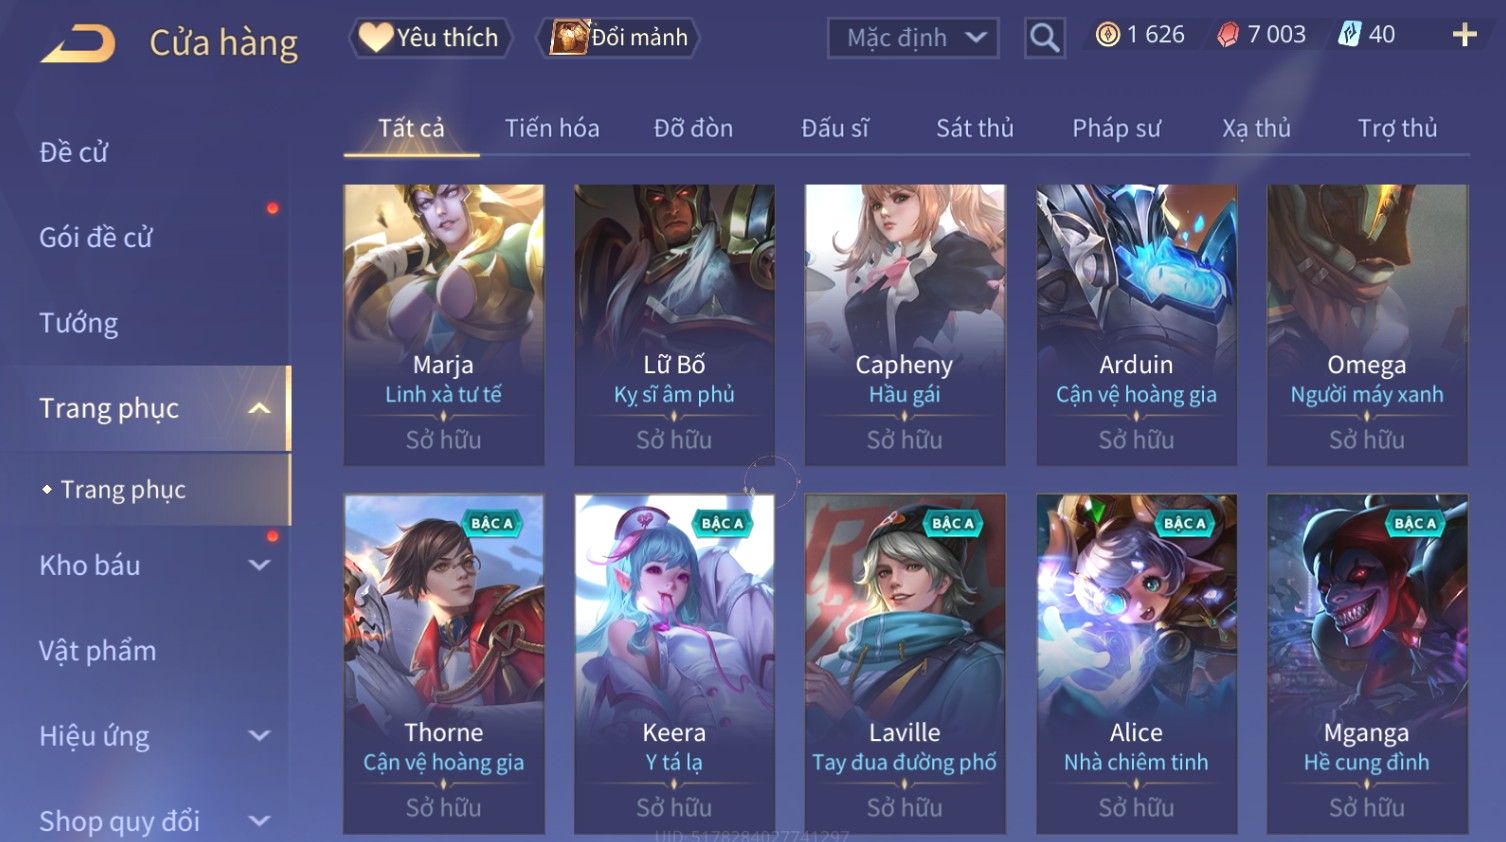Switch to the Tiến hóa tab
Image resolution: width=1506 pixels, height=842 pixels.
(x=552, y=128)
